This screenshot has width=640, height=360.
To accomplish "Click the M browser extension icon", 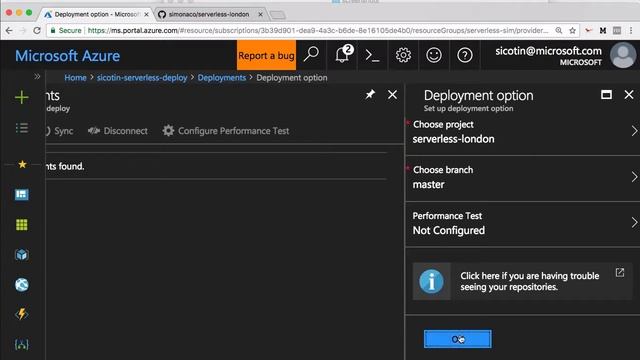I will point(602,31).
